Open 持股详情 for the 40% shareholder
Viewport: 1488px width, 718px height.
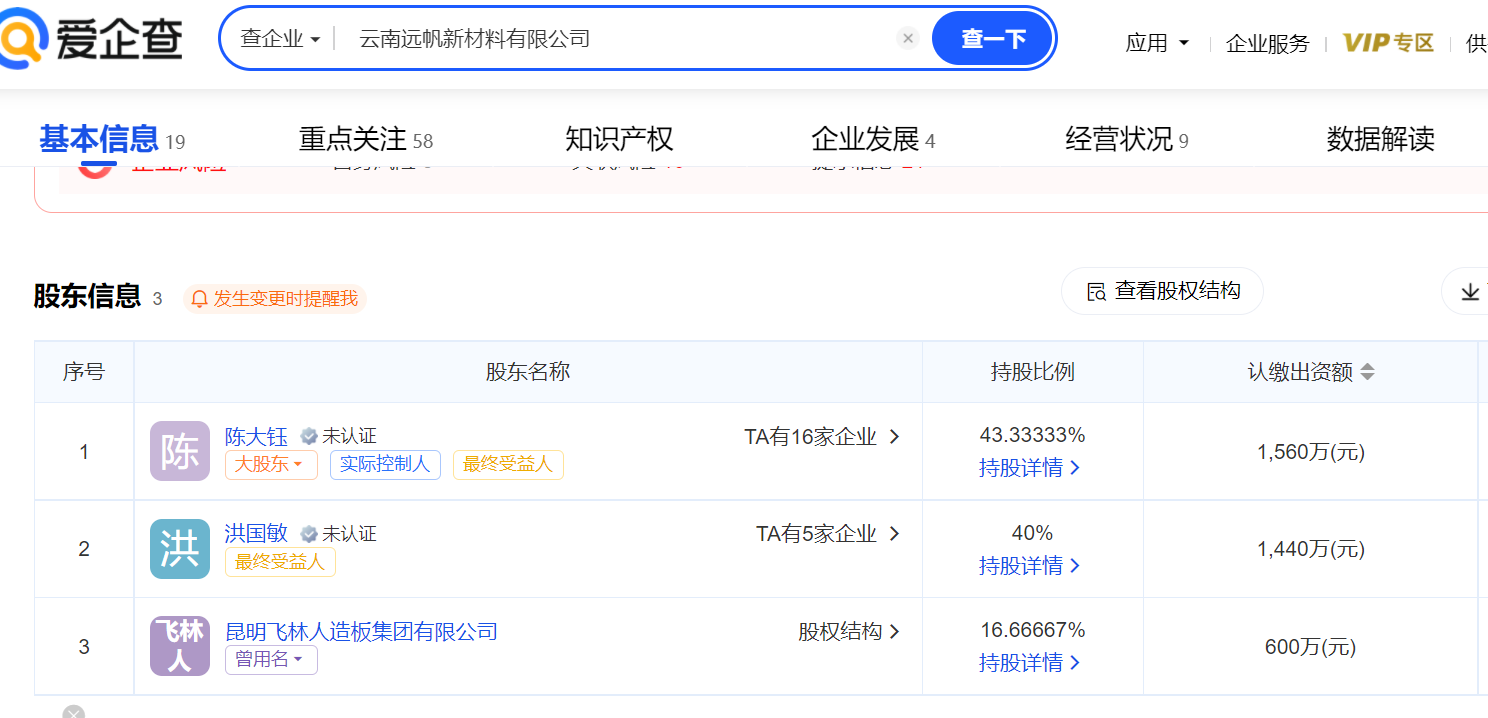point(1030,566)
